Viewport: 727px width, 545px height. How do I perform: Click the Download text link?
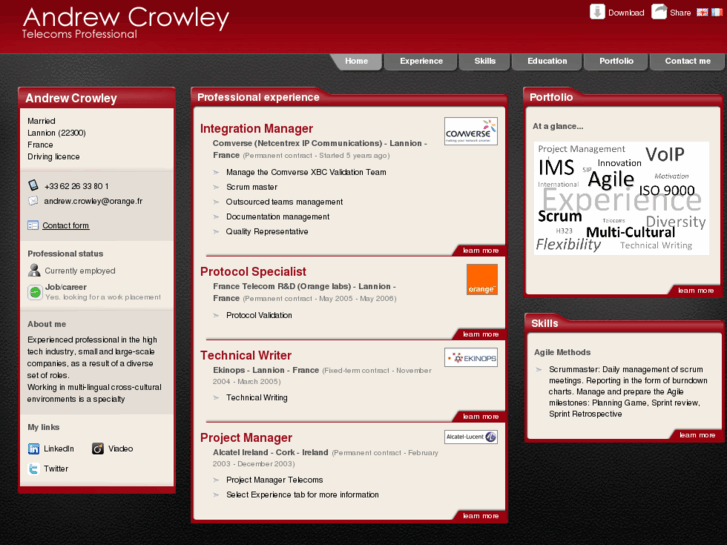click(626, 13)
